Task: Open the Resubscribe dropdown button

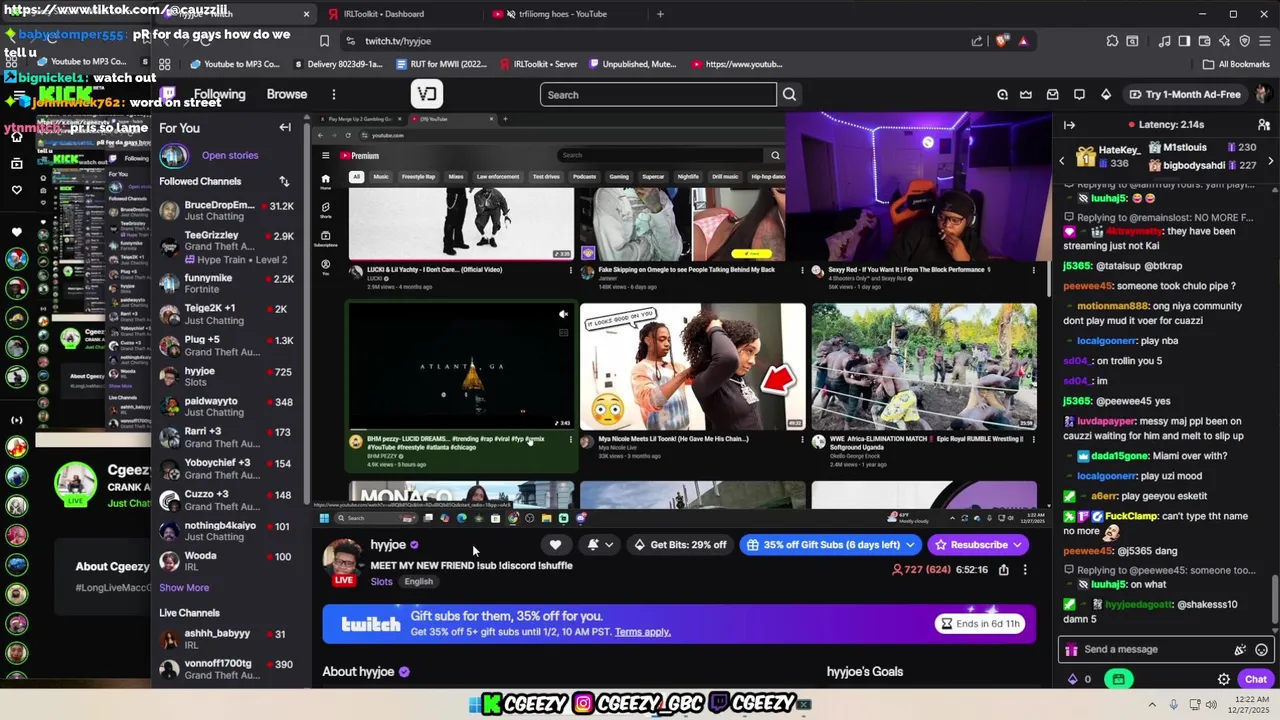Action: coord(978,545)
